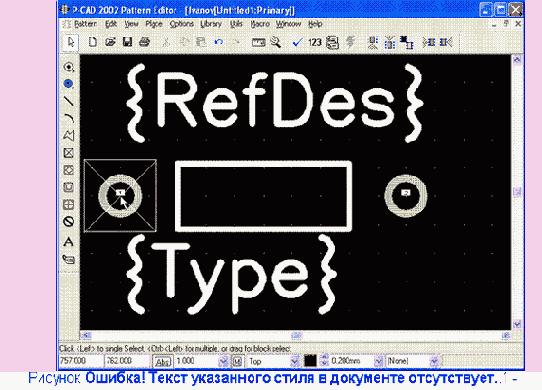Click the blue Undo arrow icon
The width and height of the screenshot is (542, 390).
click(x=218, y=42)
